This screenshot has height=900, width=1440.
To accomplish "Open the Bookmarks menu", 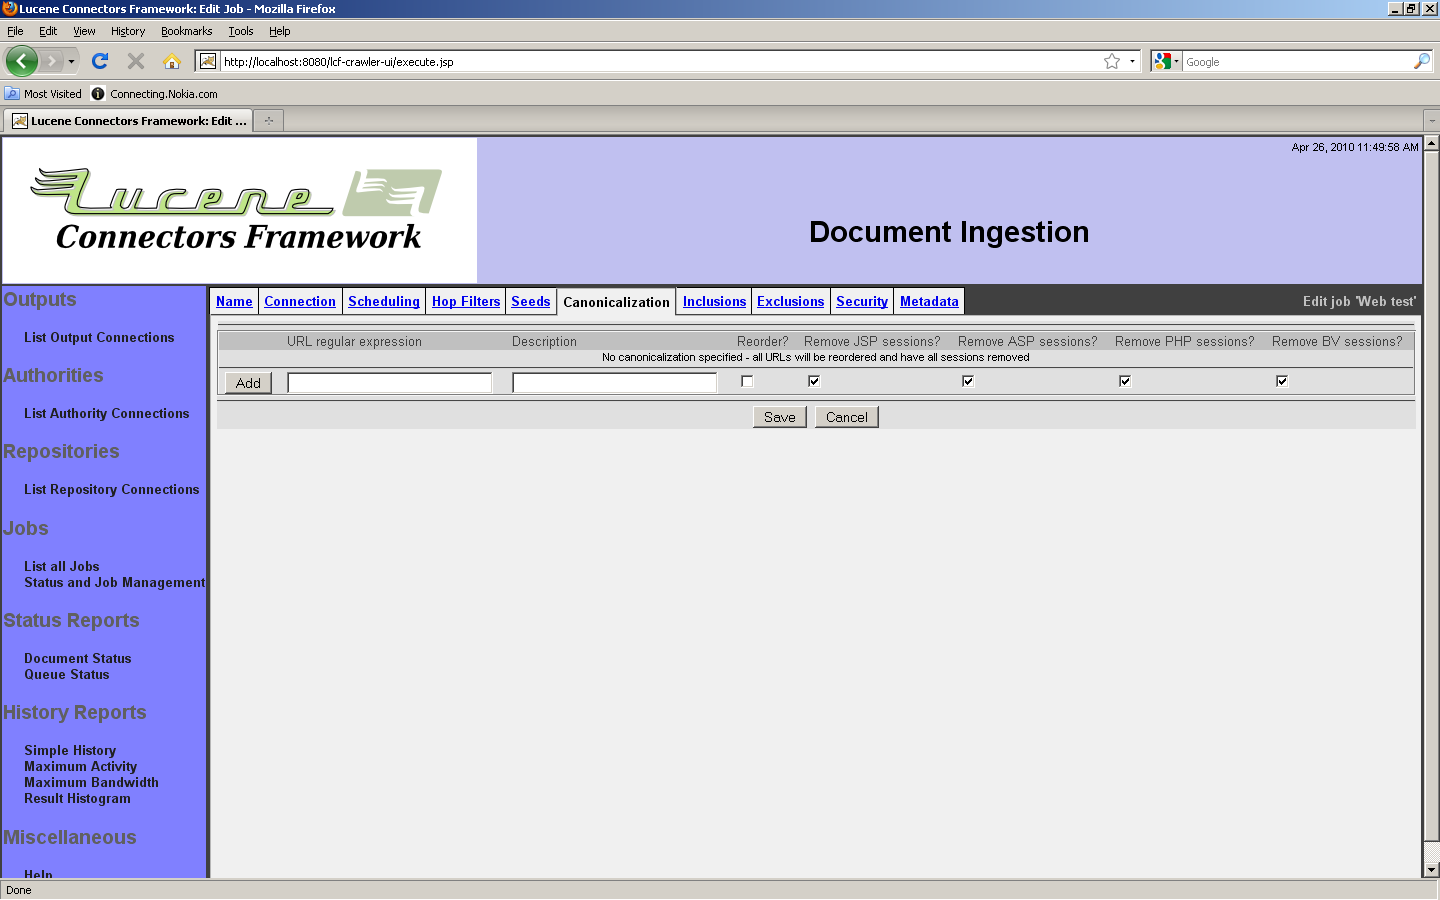I will [x=186, y=31].
